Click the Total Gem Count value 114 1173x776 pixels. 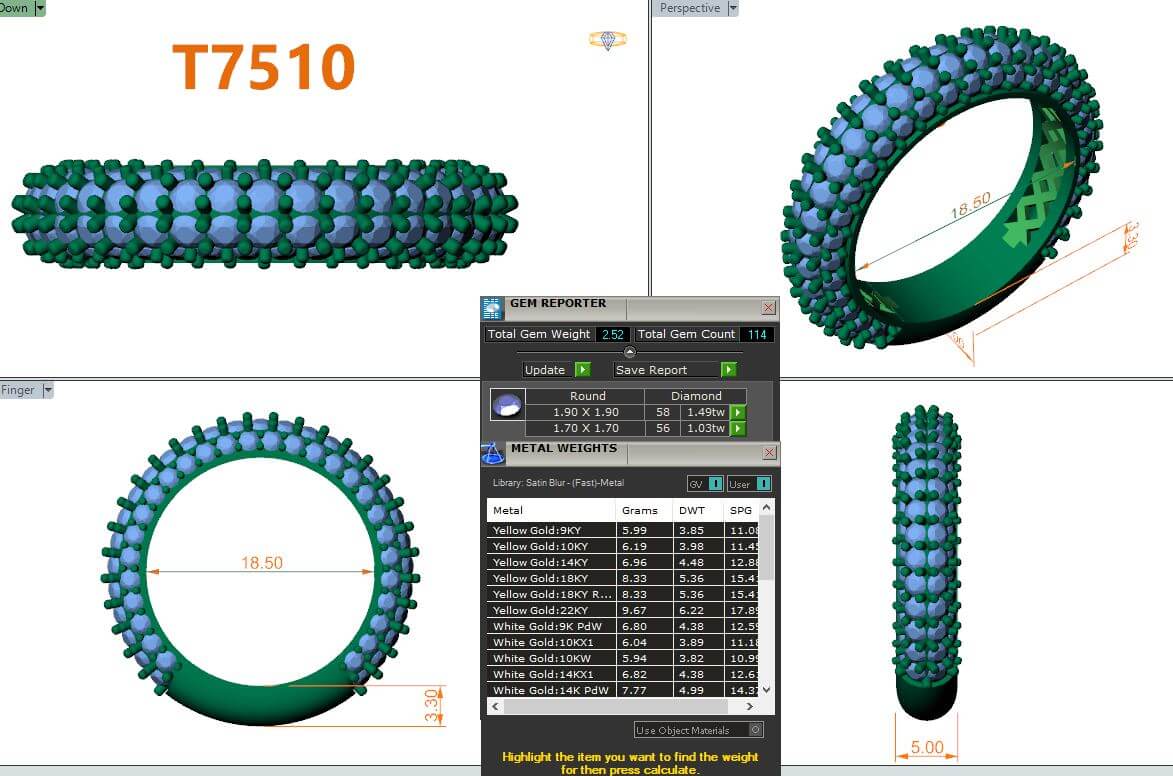point(757,334)
